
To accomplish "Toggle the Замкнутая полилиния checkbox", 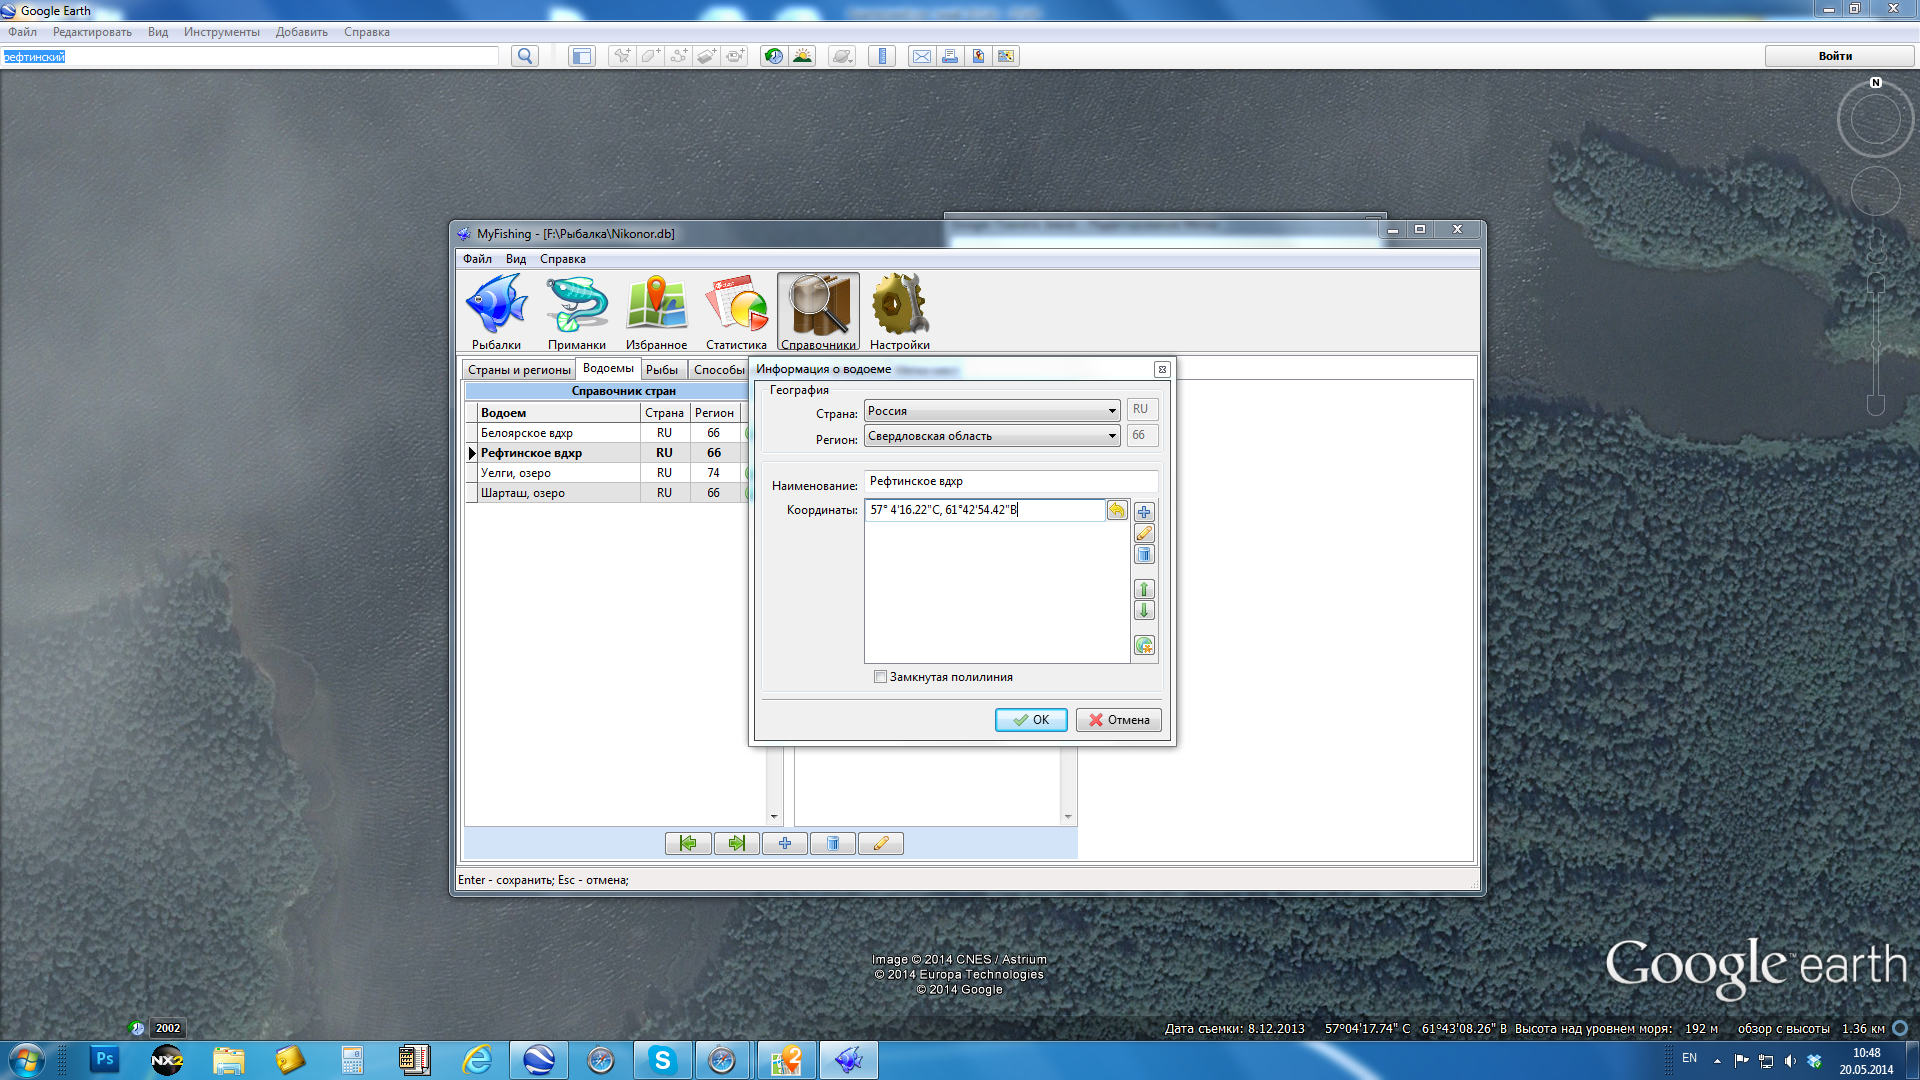I will pyautogui.click(x=881, y=677).
